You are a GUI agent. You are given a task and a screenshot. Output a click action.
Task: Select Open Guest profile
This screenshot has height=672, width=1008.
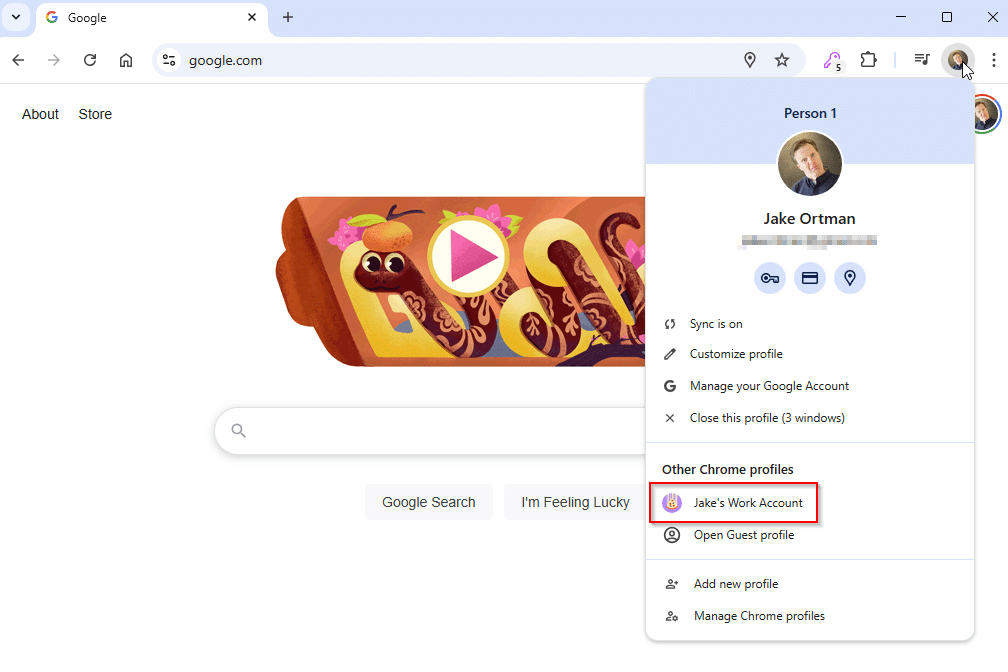point(810,535)
